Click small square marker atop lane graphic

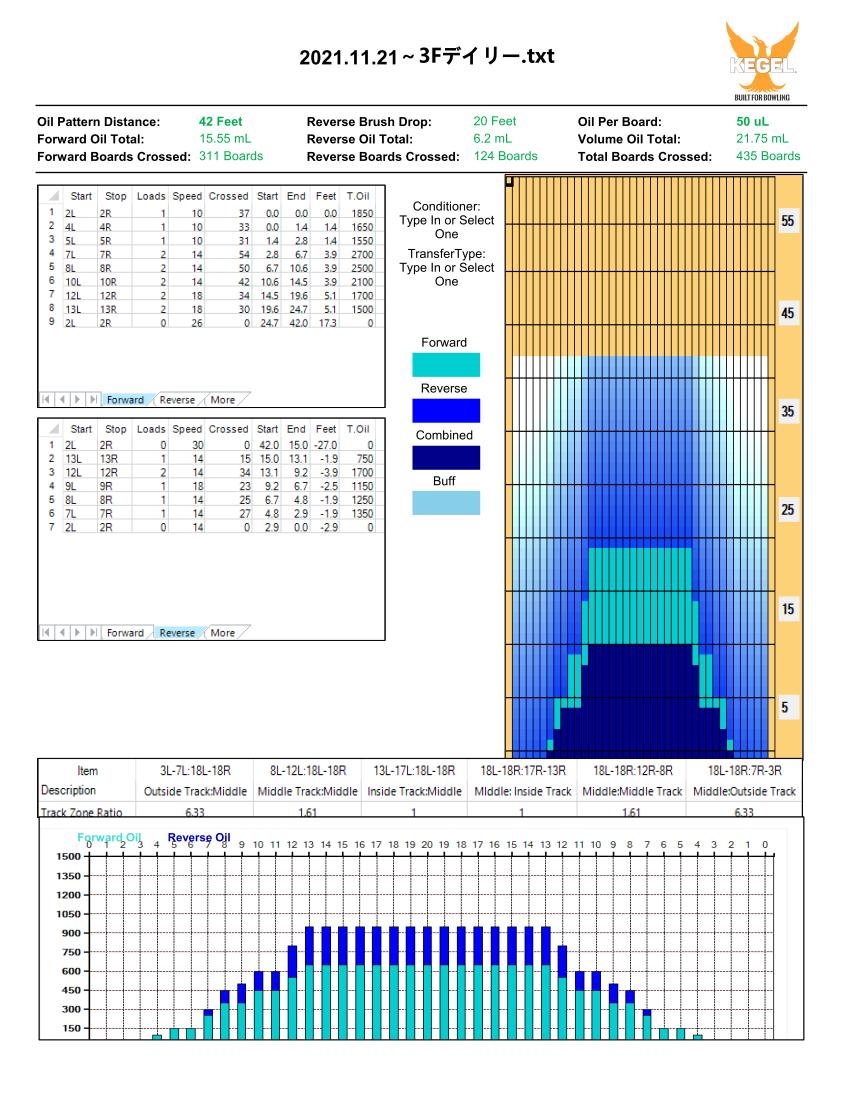(x=510, y=181)
